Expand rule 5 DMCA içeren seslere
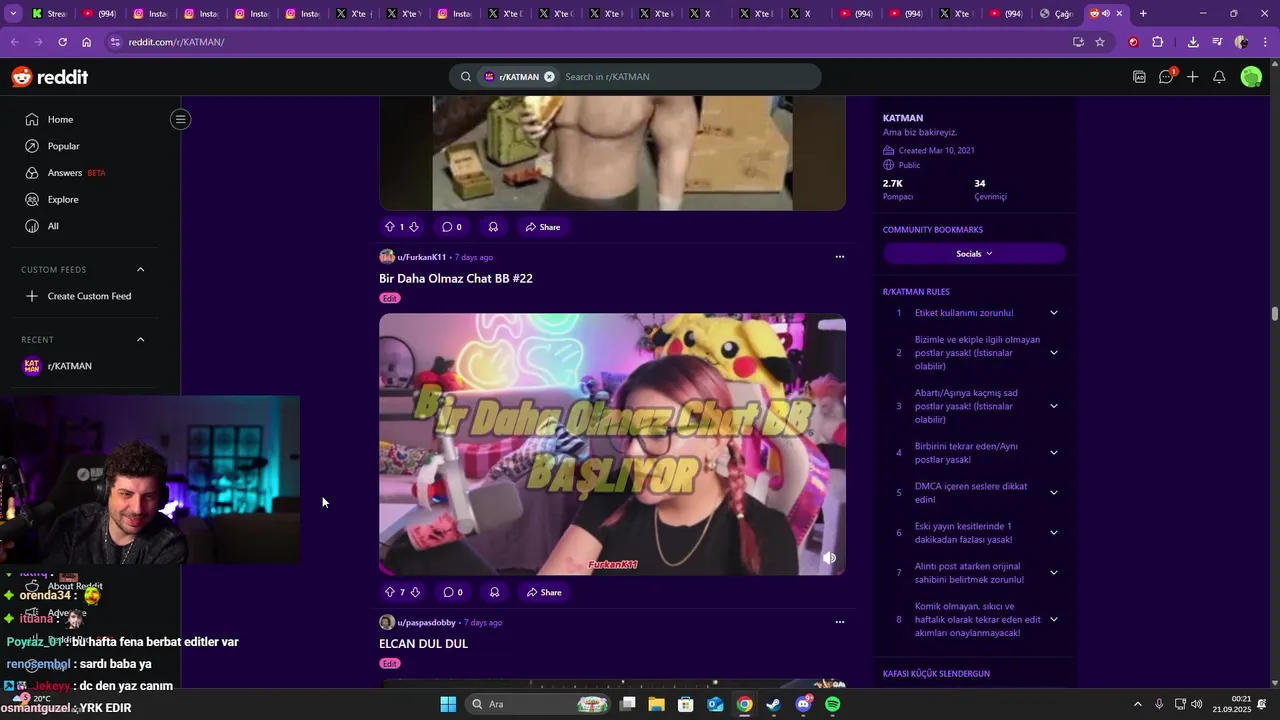1280x720 pixels. point(1053,493)
